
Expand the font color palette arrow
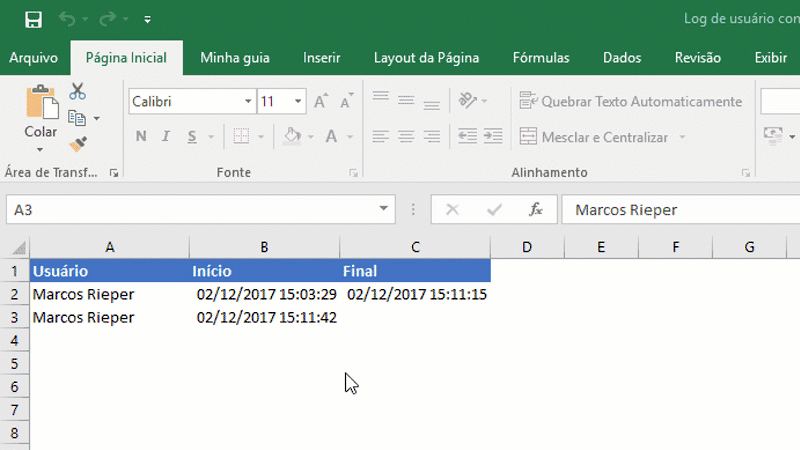click(x=350, y=137)
